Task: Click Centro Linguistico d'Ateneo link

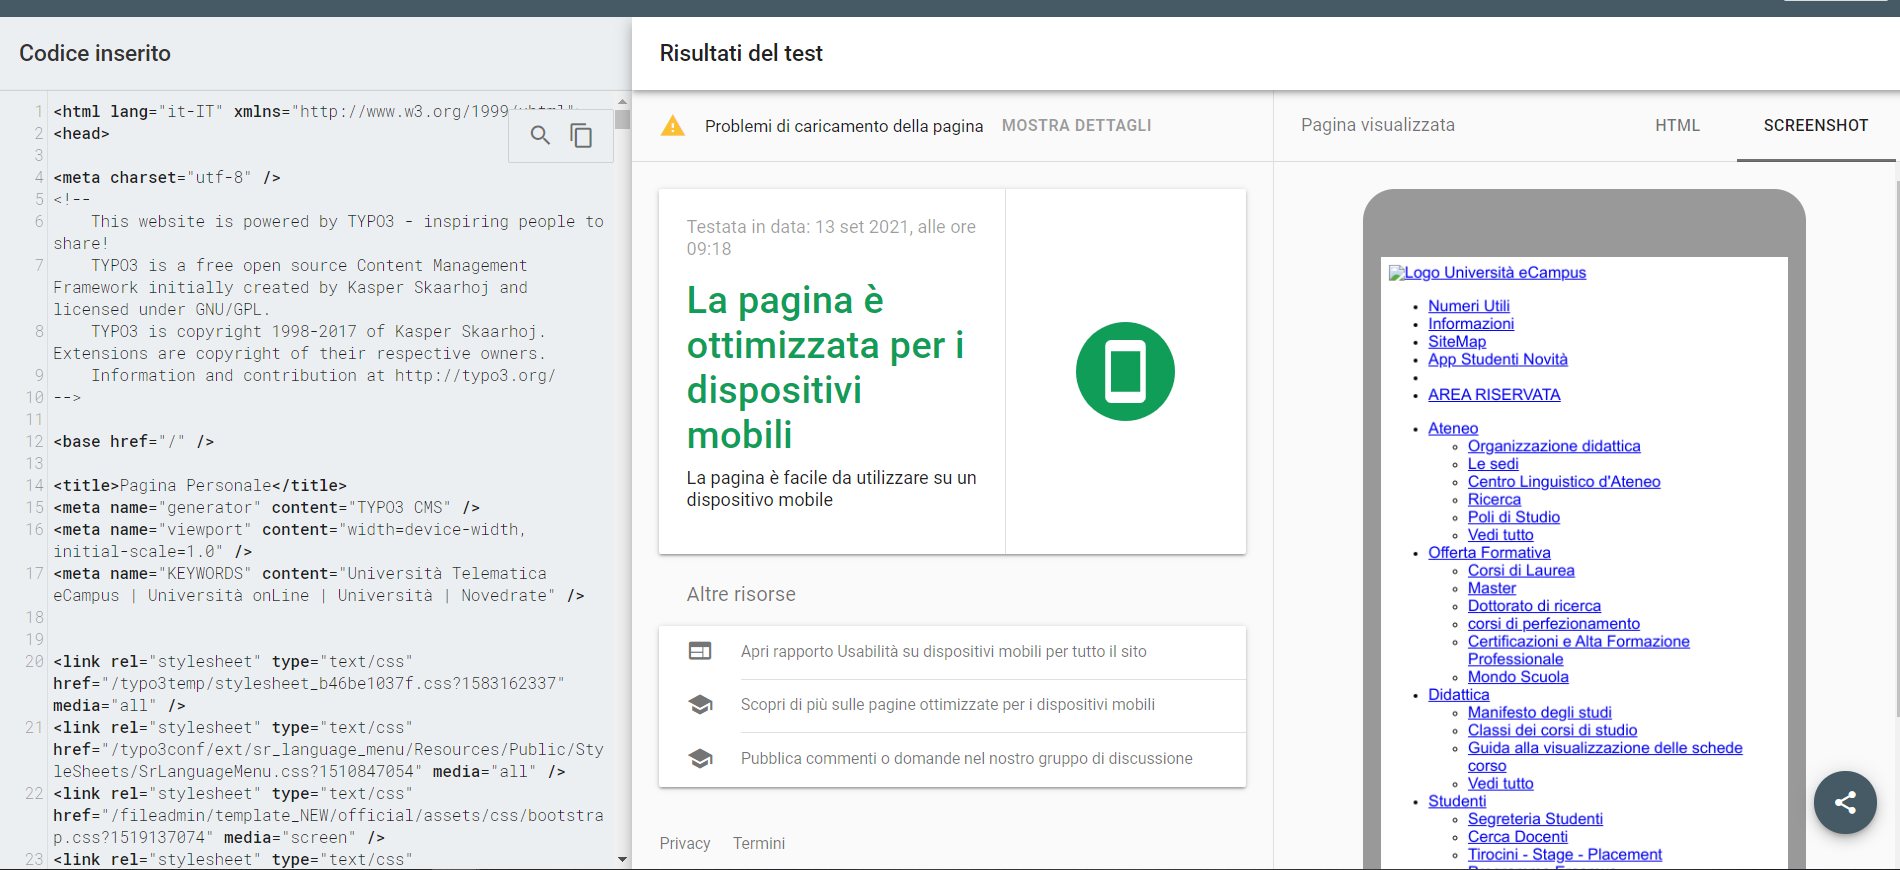Action: click(1564, 482)
